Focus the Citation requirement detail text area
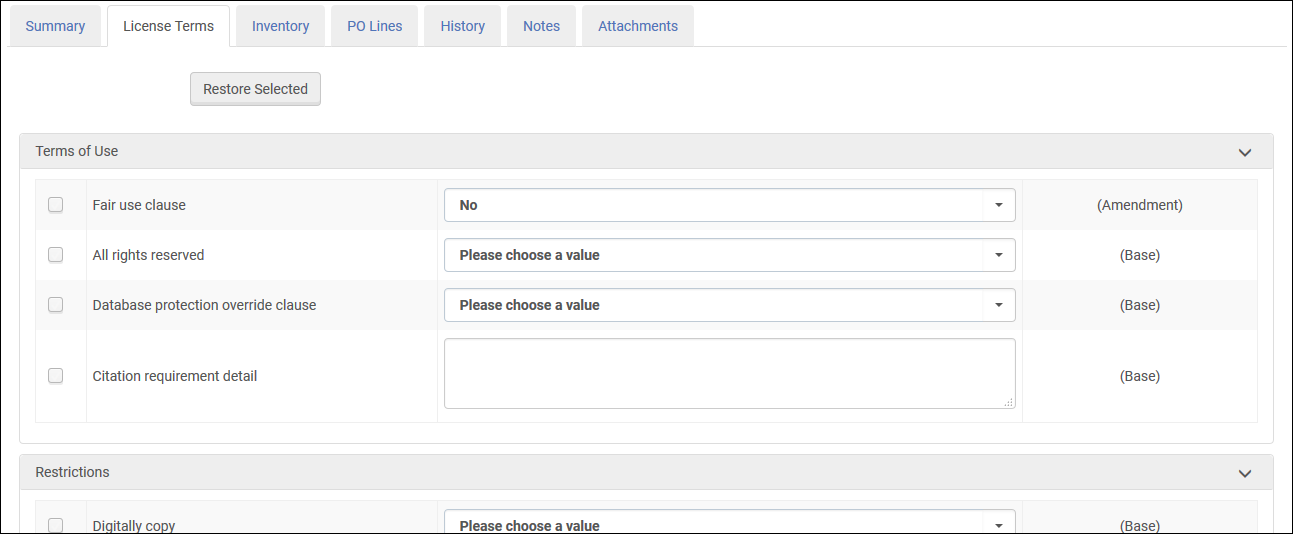1293x534 pixels. (x=730, y=373)
